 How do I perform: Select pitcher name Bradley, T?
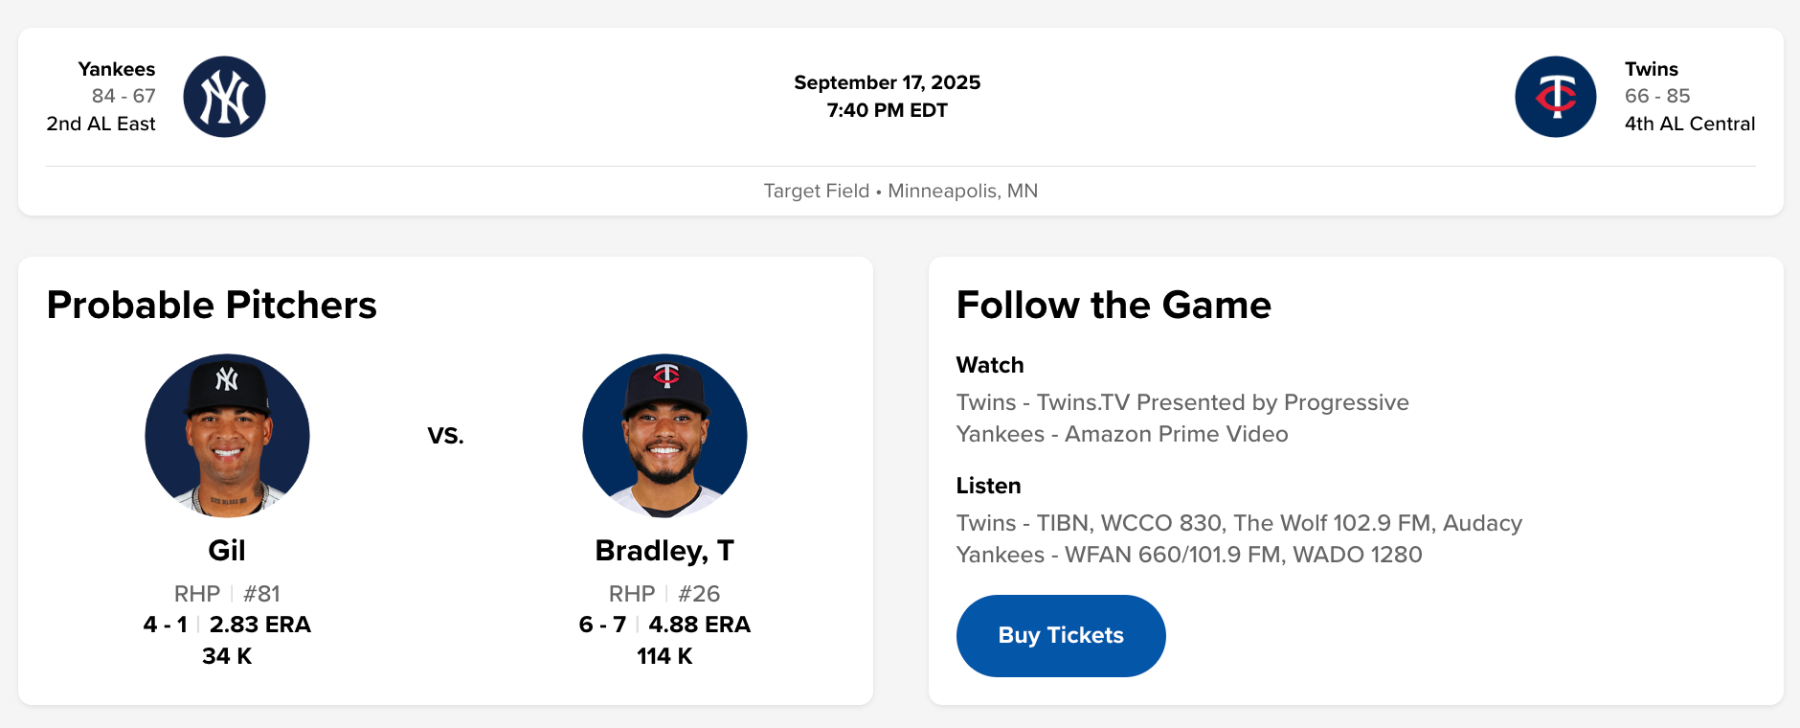pyautogui.click(x=664, y=550)
